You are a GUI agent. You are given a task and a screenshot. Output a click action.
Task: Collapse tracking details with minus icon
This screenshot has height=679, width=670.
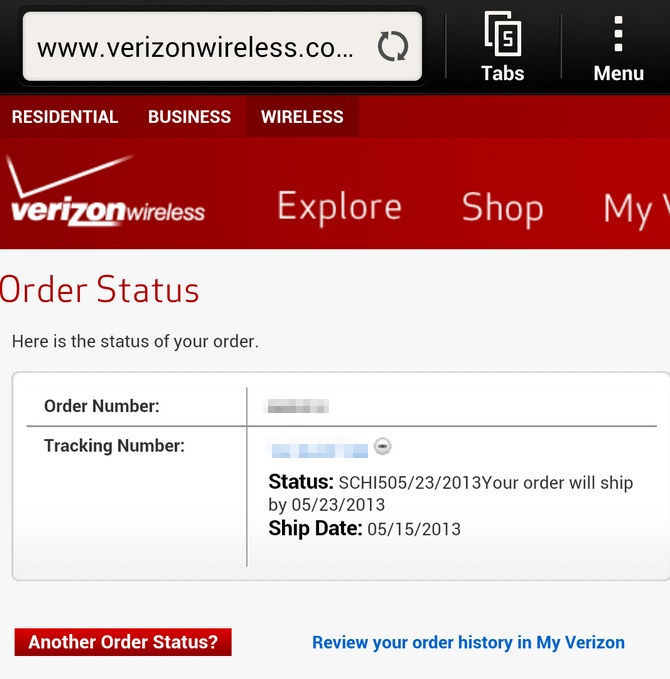[x=382, y=446]
